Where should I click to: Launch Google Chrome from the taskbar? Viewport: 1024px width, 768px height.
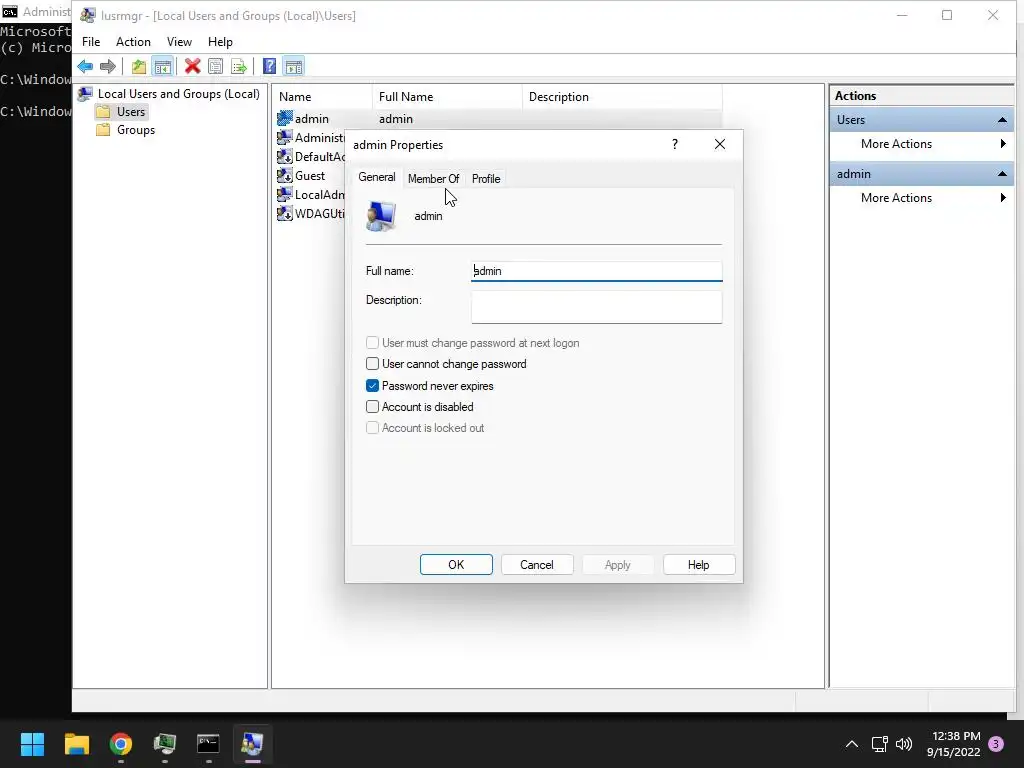tap(121, 743)
